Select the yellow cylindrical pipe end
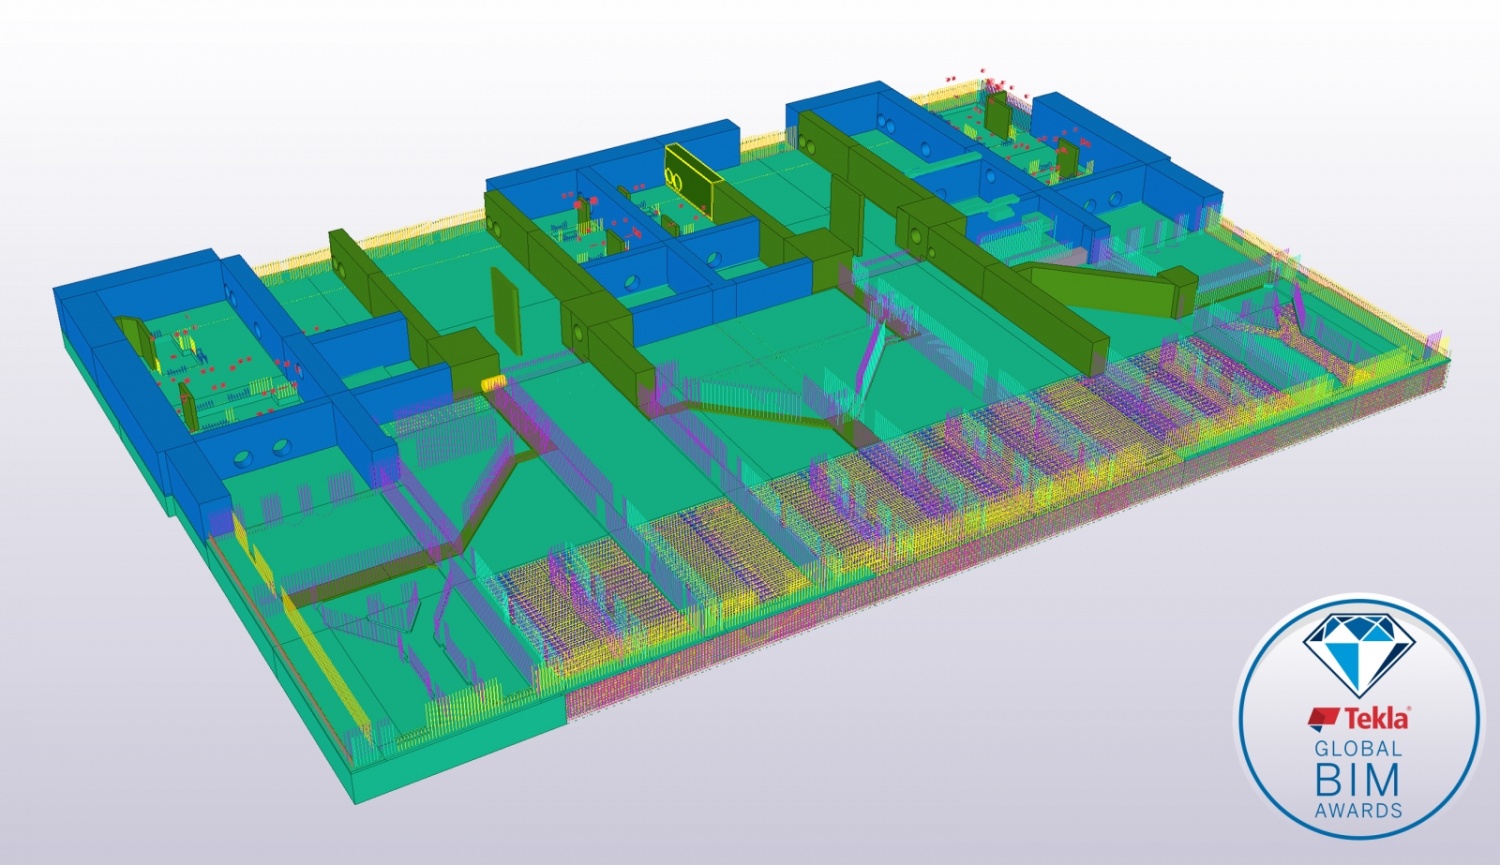 click(x=493, y=383)
